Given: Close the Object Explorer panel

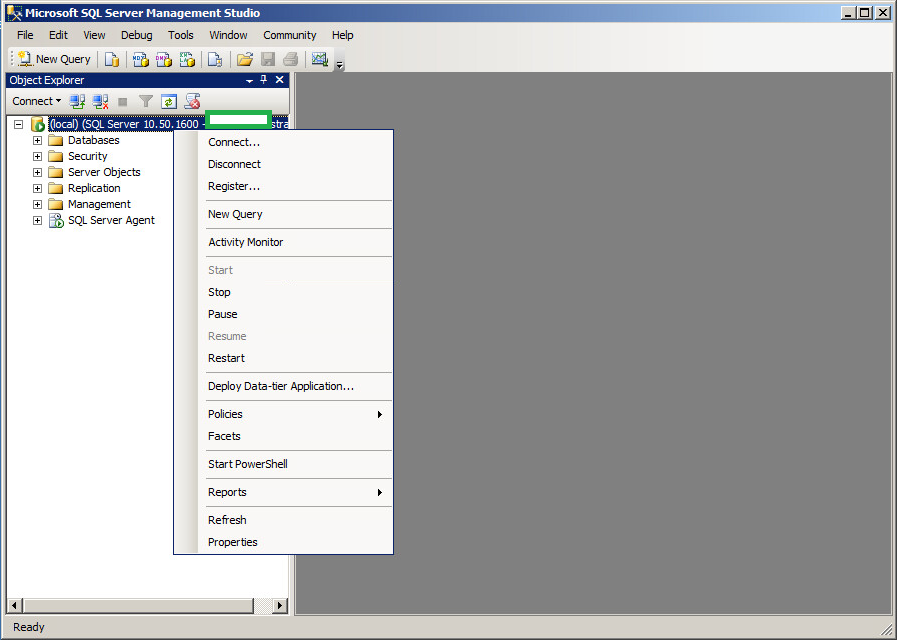Looking at the screenshot, I should click(x=280, y=80).
